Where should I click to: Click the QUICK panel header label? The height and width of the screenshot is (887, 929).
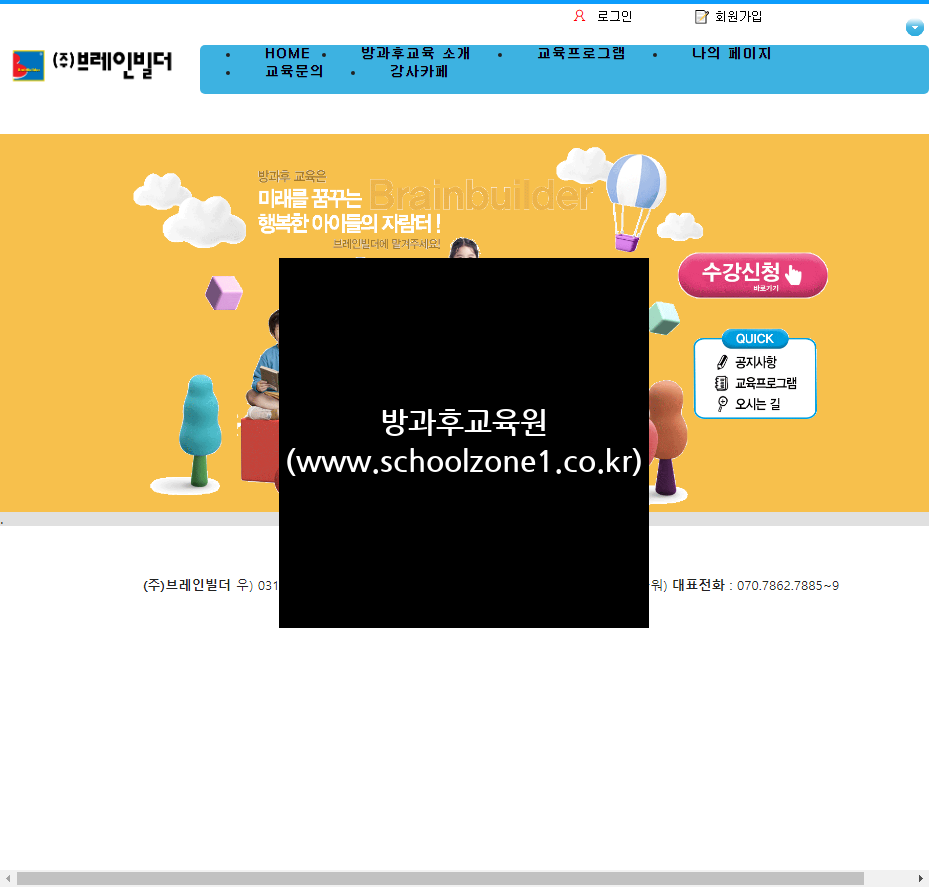[x=754, y=338]
